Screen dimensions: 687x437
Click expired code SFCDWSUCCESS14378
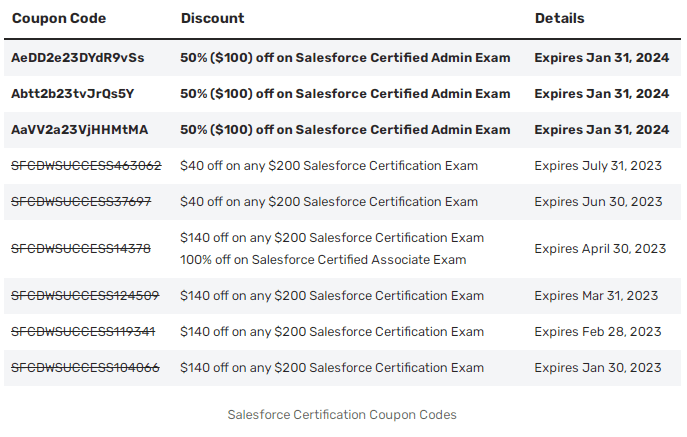(x=81, y=249)
